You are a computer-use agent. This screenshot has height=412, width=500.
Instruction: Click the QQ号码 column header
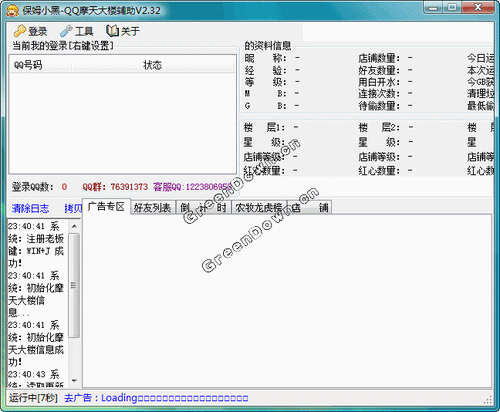pyautogui.click(x=40, y=65)
